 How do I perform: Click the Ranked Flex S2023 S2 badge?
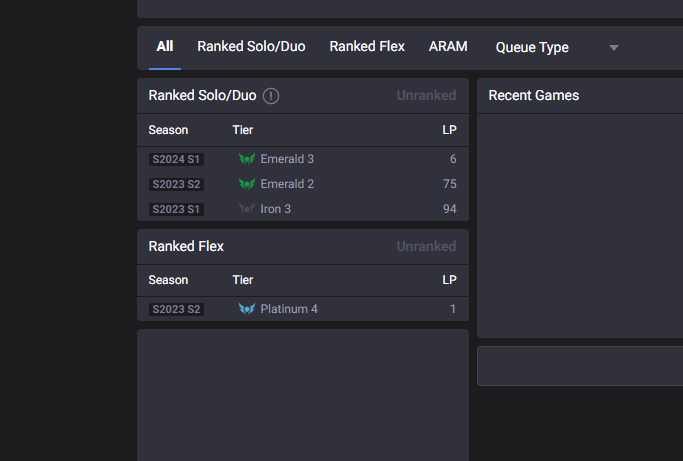point(176,309)
